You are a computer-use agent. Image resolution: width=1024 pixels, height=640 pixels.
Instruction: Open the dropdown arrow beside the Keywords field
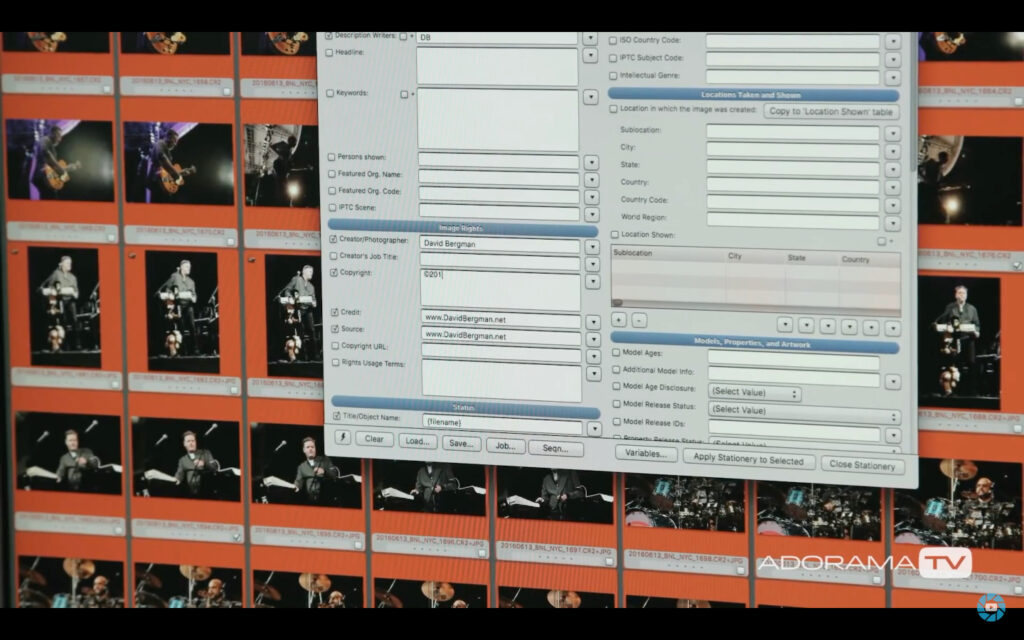coord(591,97)
